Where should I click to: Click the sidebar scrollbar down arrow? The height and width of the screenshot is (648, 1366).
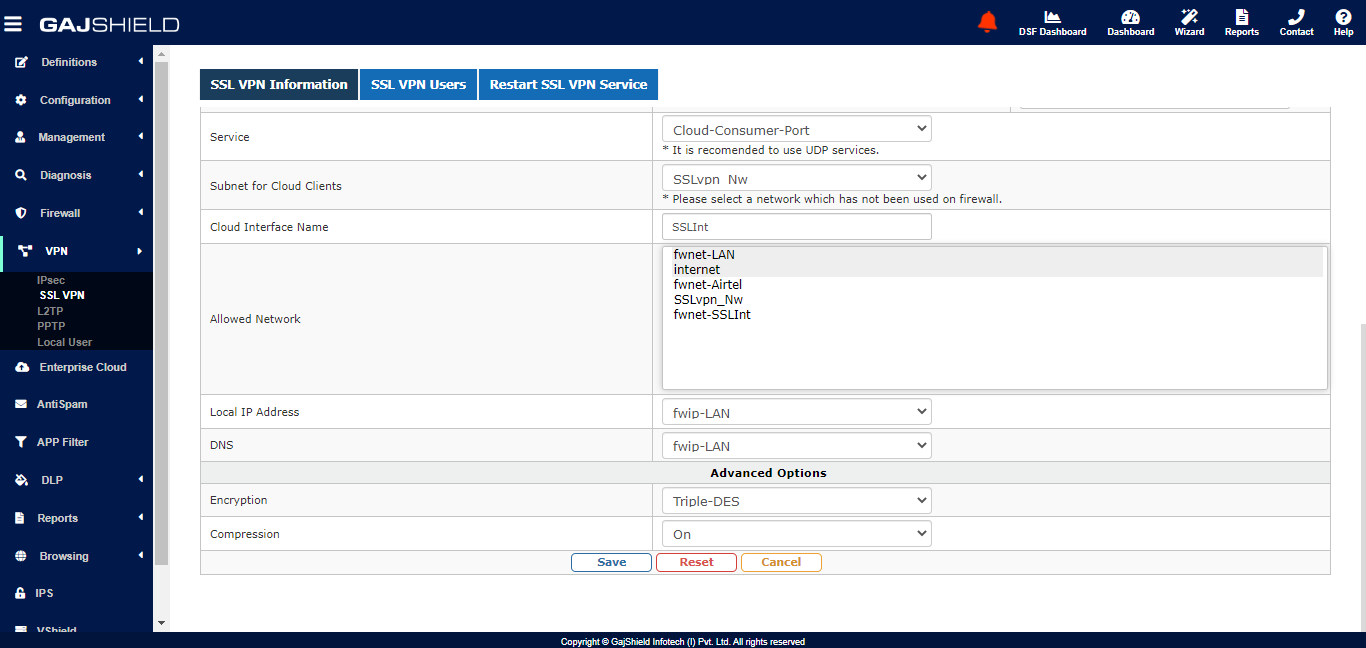(x=161, y=623)
